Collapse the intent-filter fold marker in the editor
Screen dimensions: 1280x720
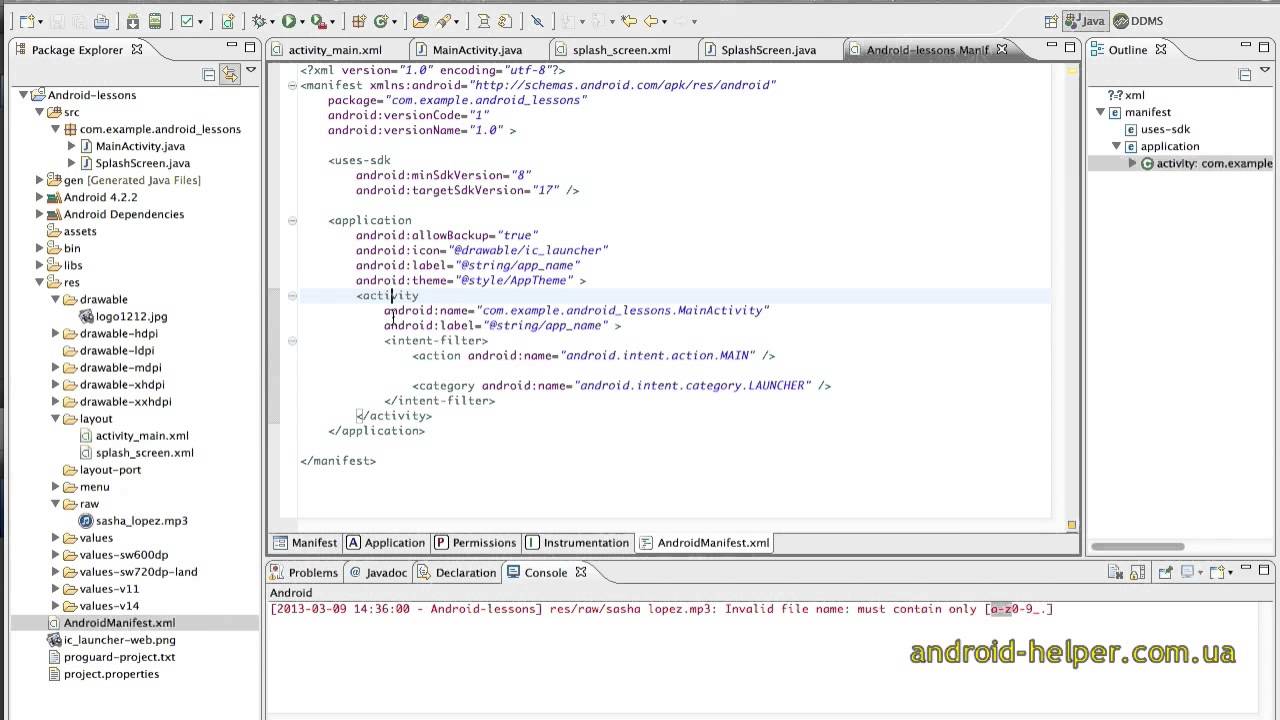[x=292, y=340]
